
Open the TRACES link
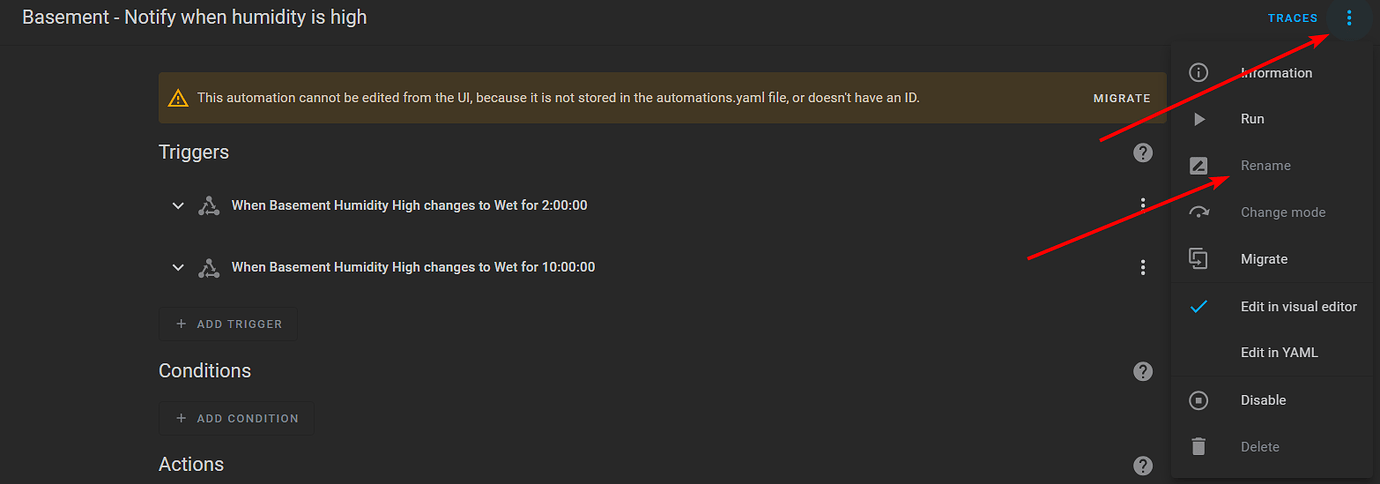(1293, 18)
